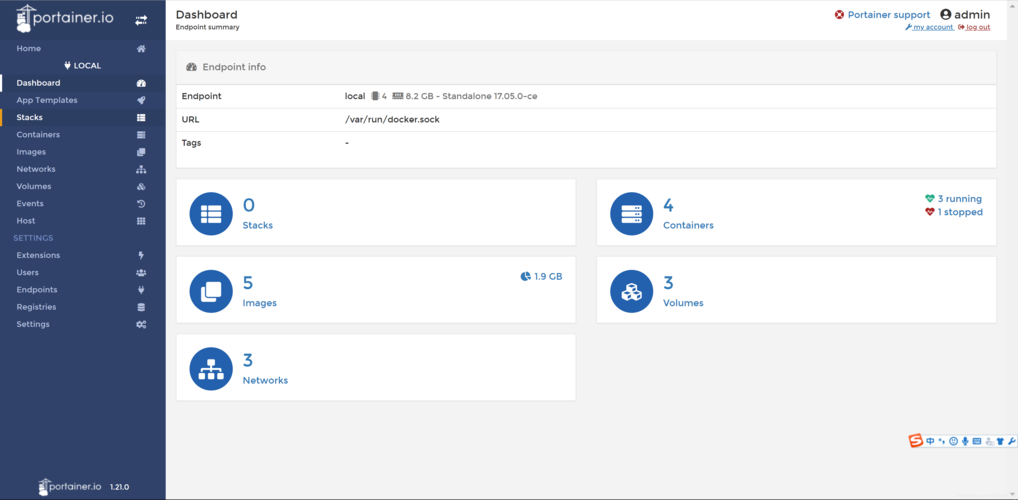This screenshot has width=1018, height=500.
Task: Click the Endpoint info panel header
Action: pyautogui.click(x=586, y=67)
